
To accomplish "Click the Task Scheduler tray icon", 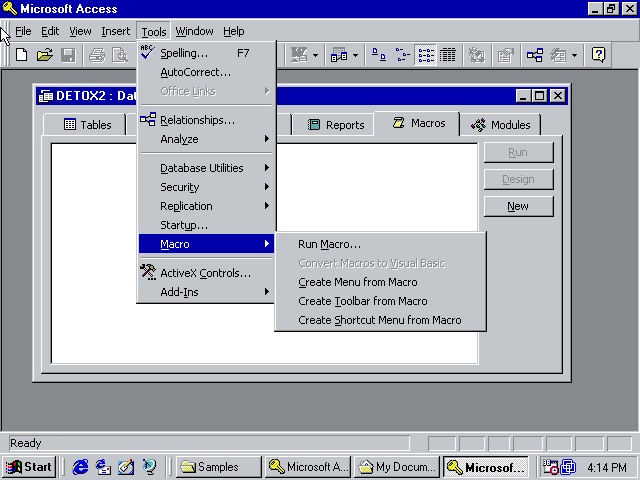I will [550, 467].
